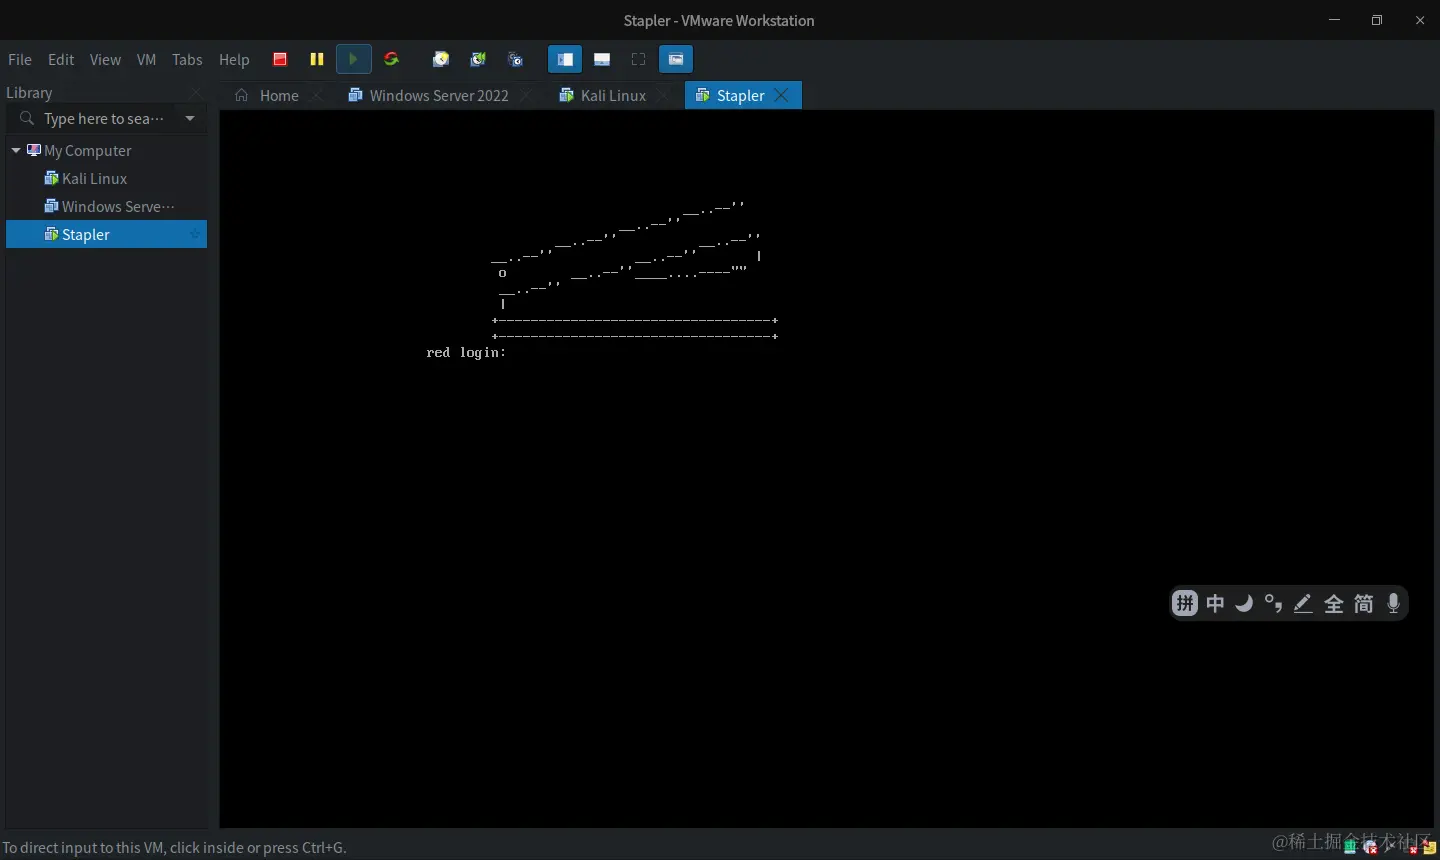The width and height of the screenshot is (1440, 860).
Task: Click the 拼 Pinyin input method button
Action: pyautogui.click(x=1185, y=603)
